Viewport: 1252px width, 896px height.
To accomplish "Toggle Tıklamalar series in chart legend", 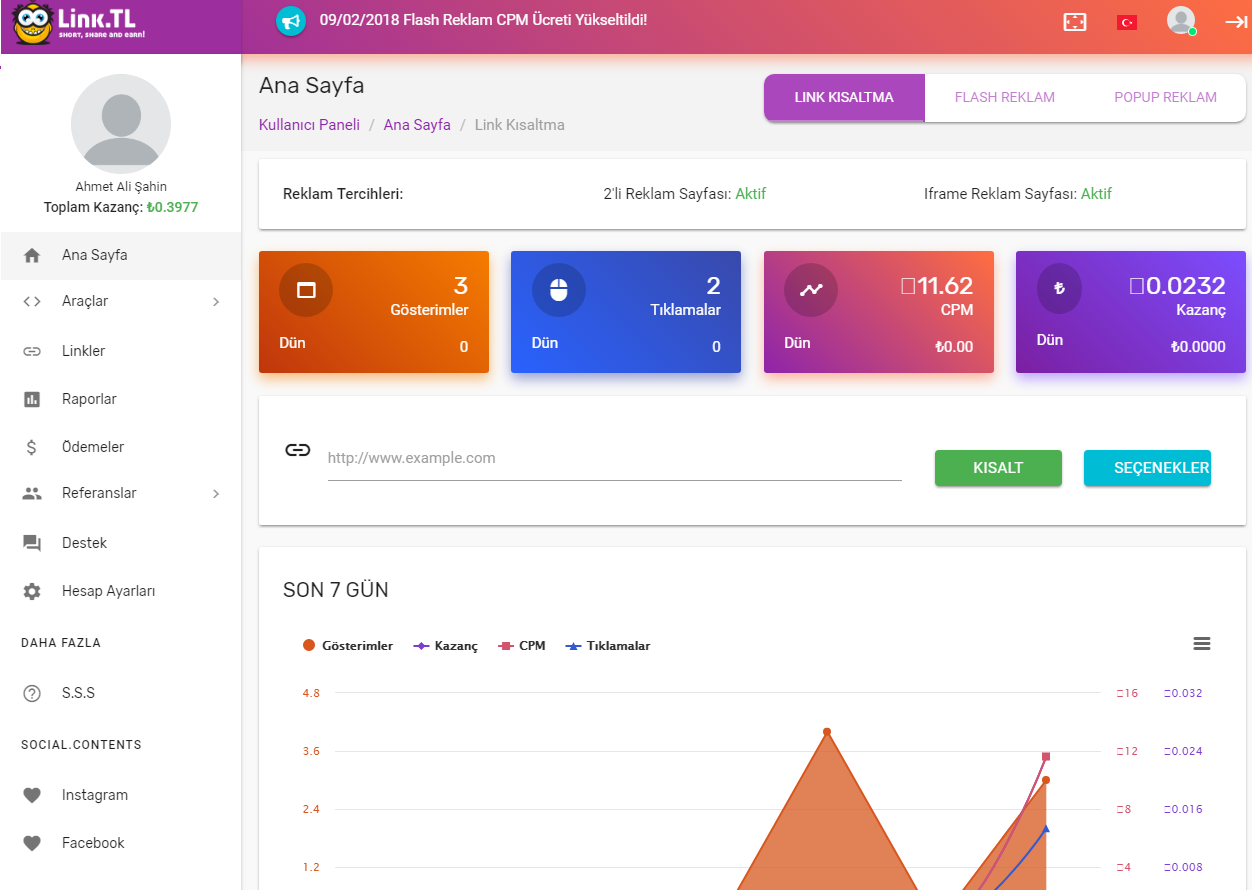I will click(608, 646).
